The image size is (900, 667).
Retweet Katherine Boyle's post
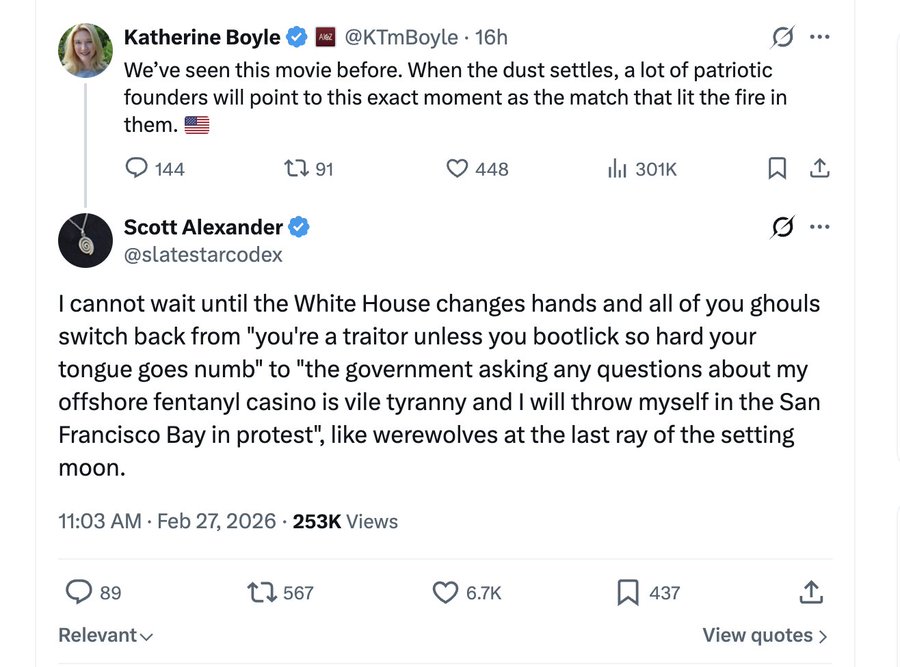[296, 169]
